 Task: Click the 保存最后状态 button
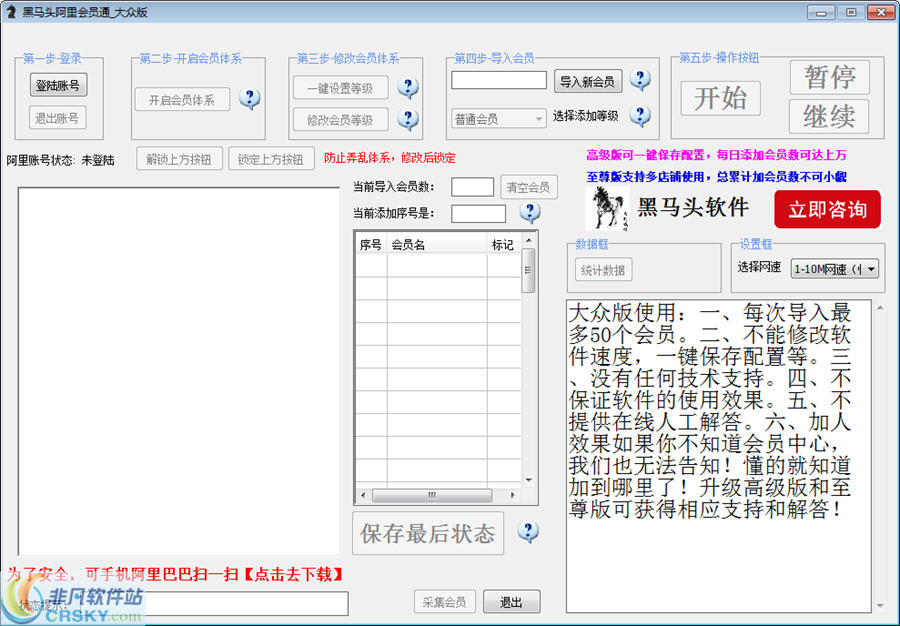[x=428, y=534]
